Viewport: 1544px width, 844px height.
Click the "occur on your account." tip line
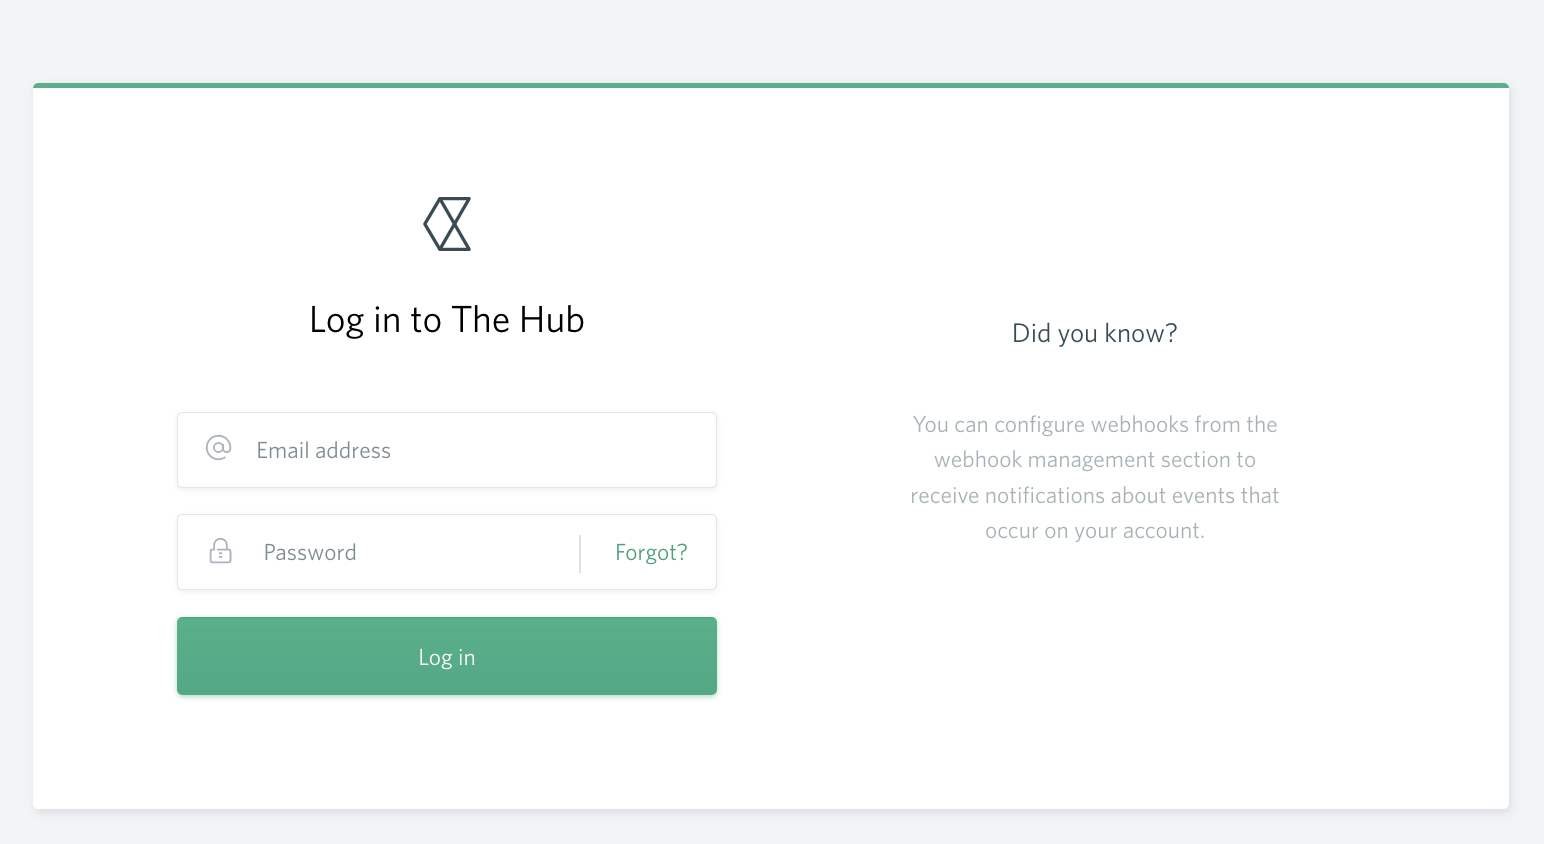point(1094,531)
